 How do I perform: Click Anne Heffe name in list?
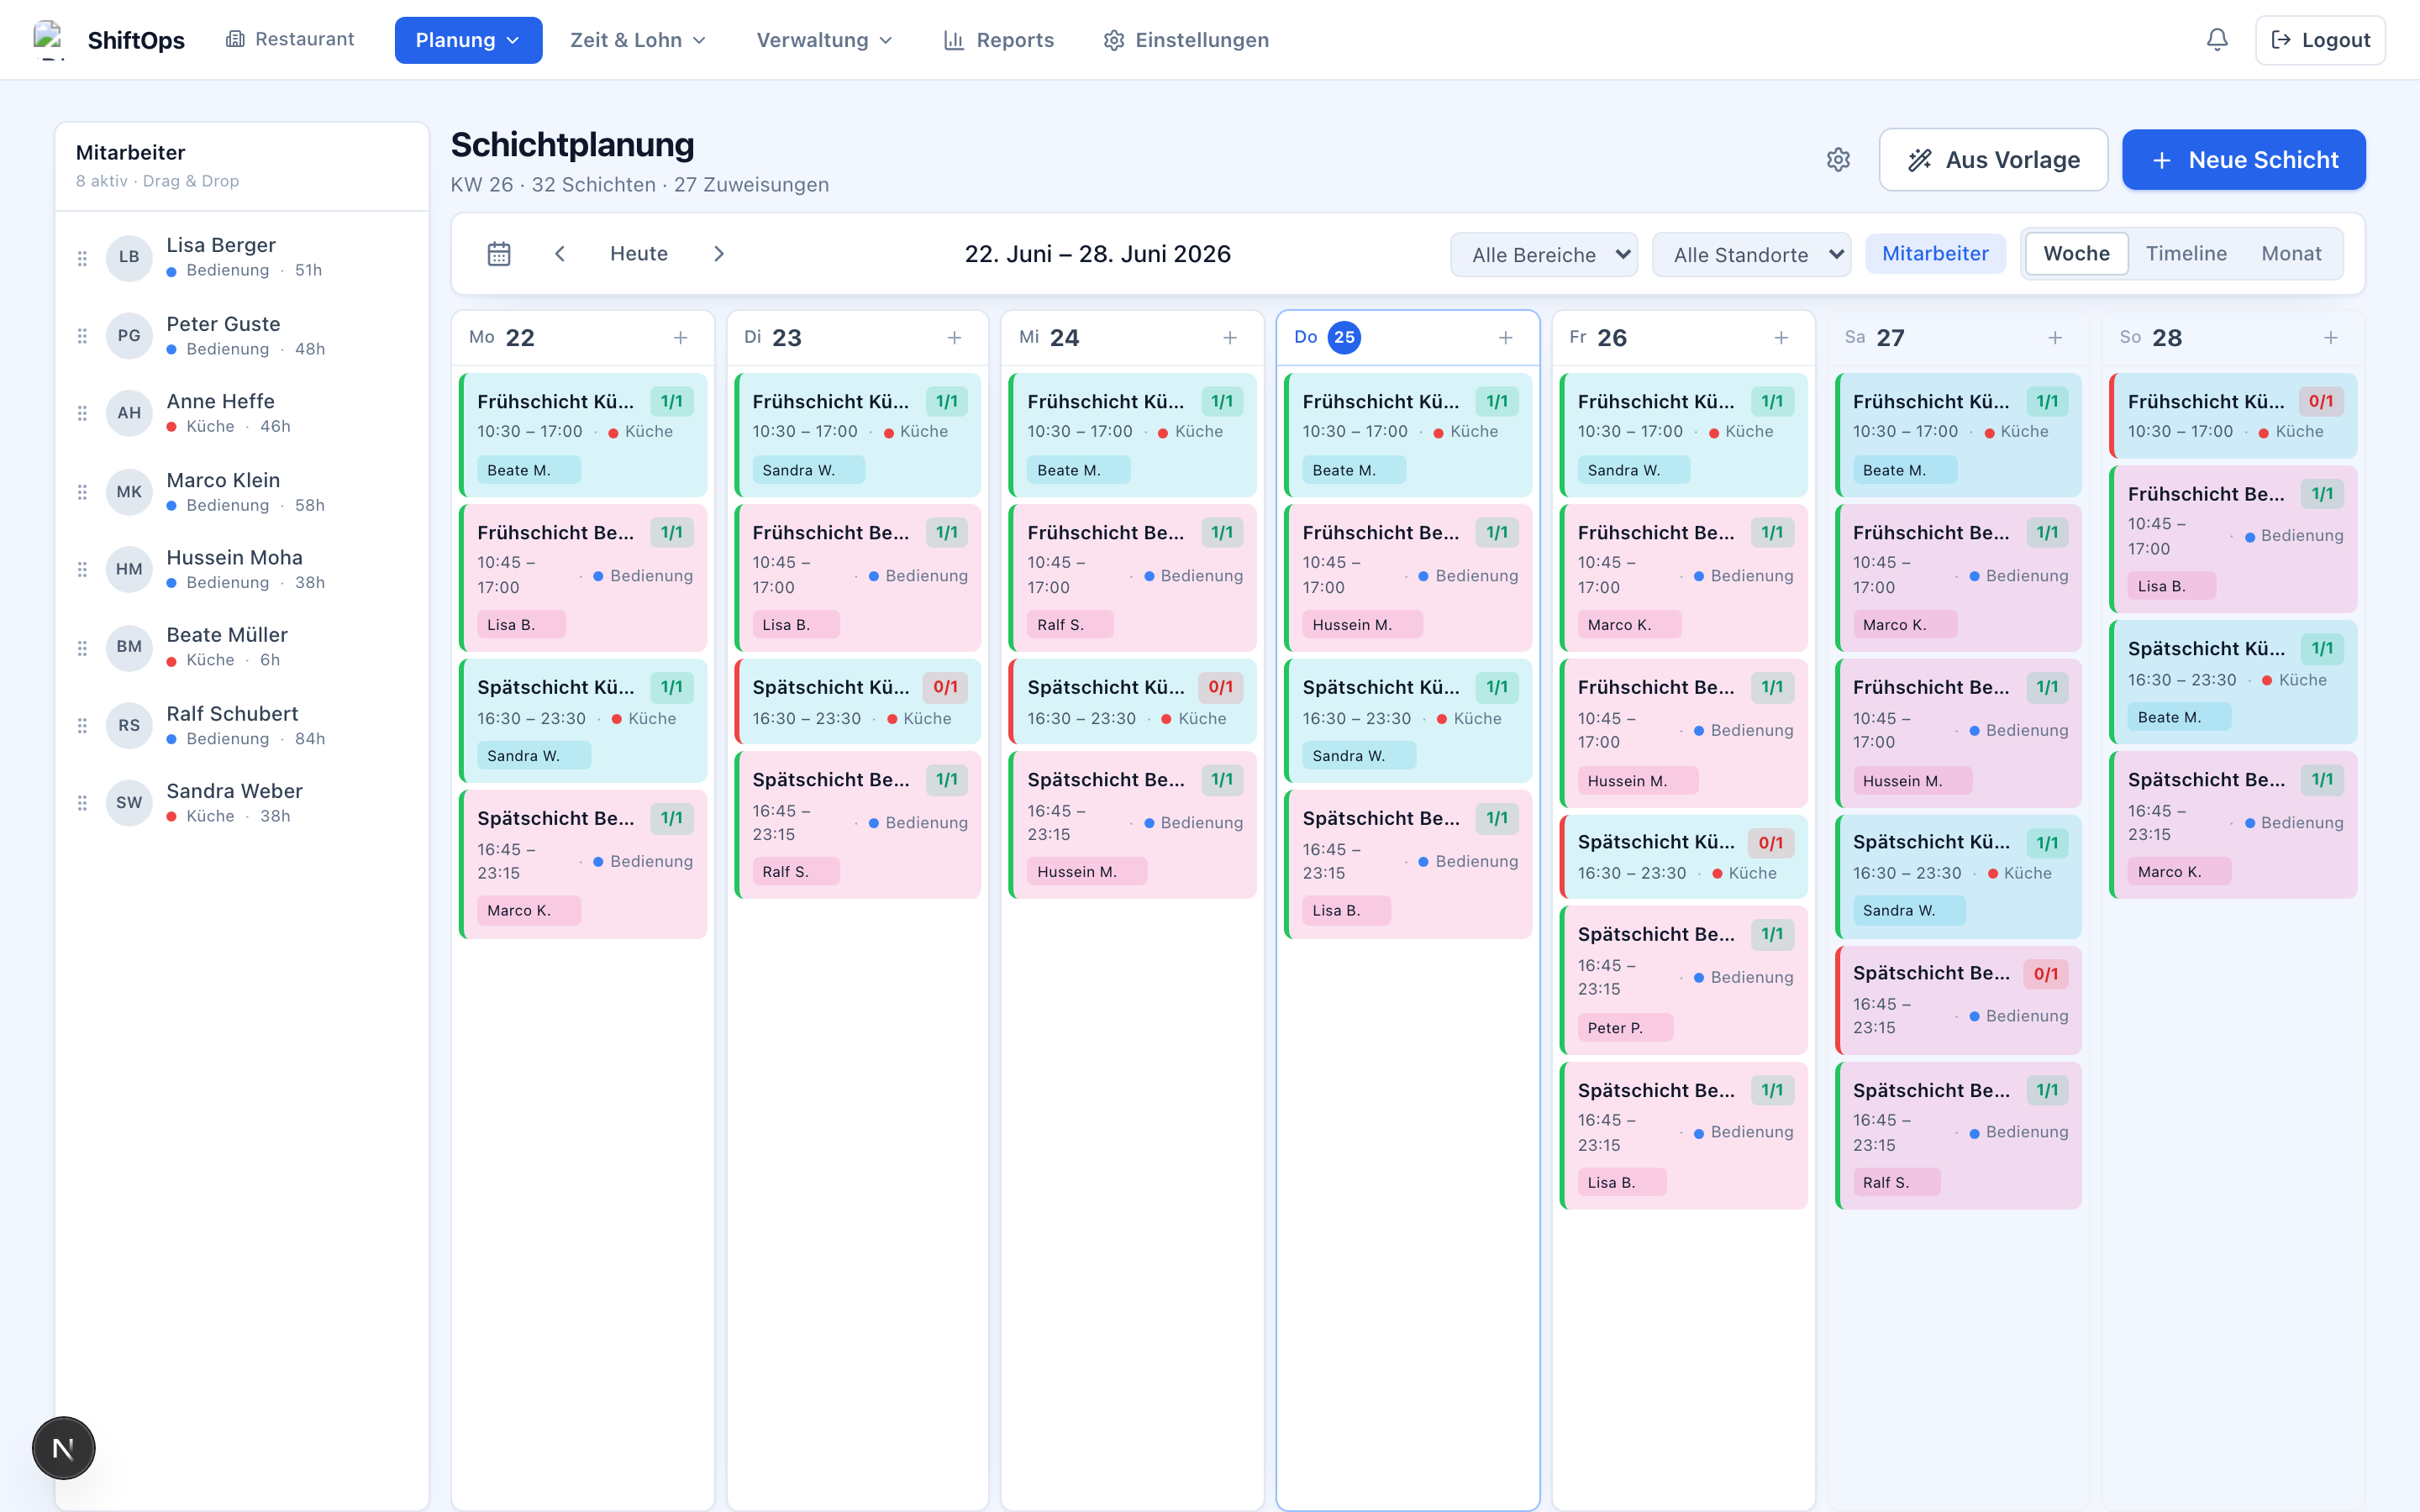click(220, 401)
